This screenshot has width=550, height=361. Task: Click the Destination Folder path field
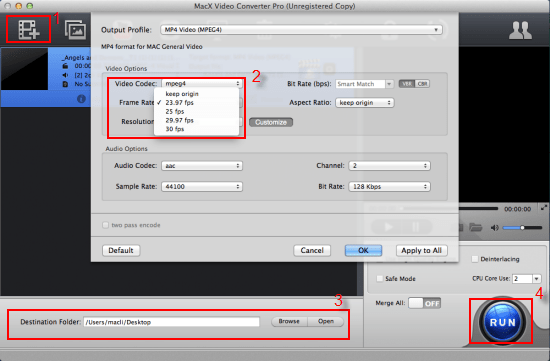[172, 322]
